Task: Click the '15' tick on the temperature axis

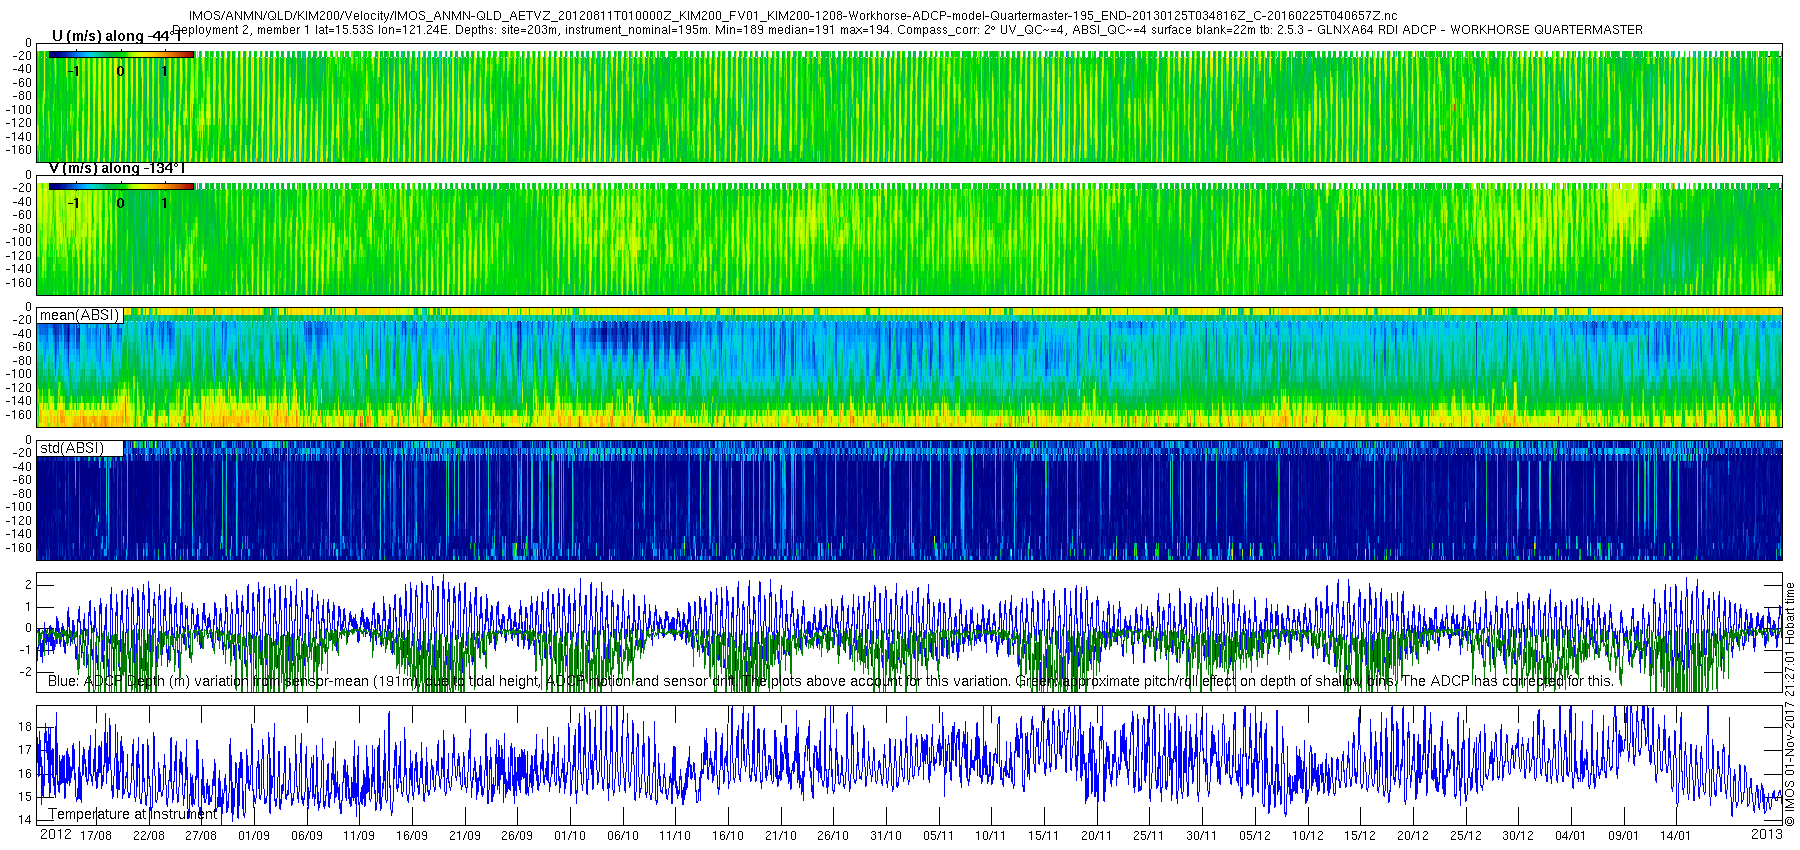Action: (26, 797)
